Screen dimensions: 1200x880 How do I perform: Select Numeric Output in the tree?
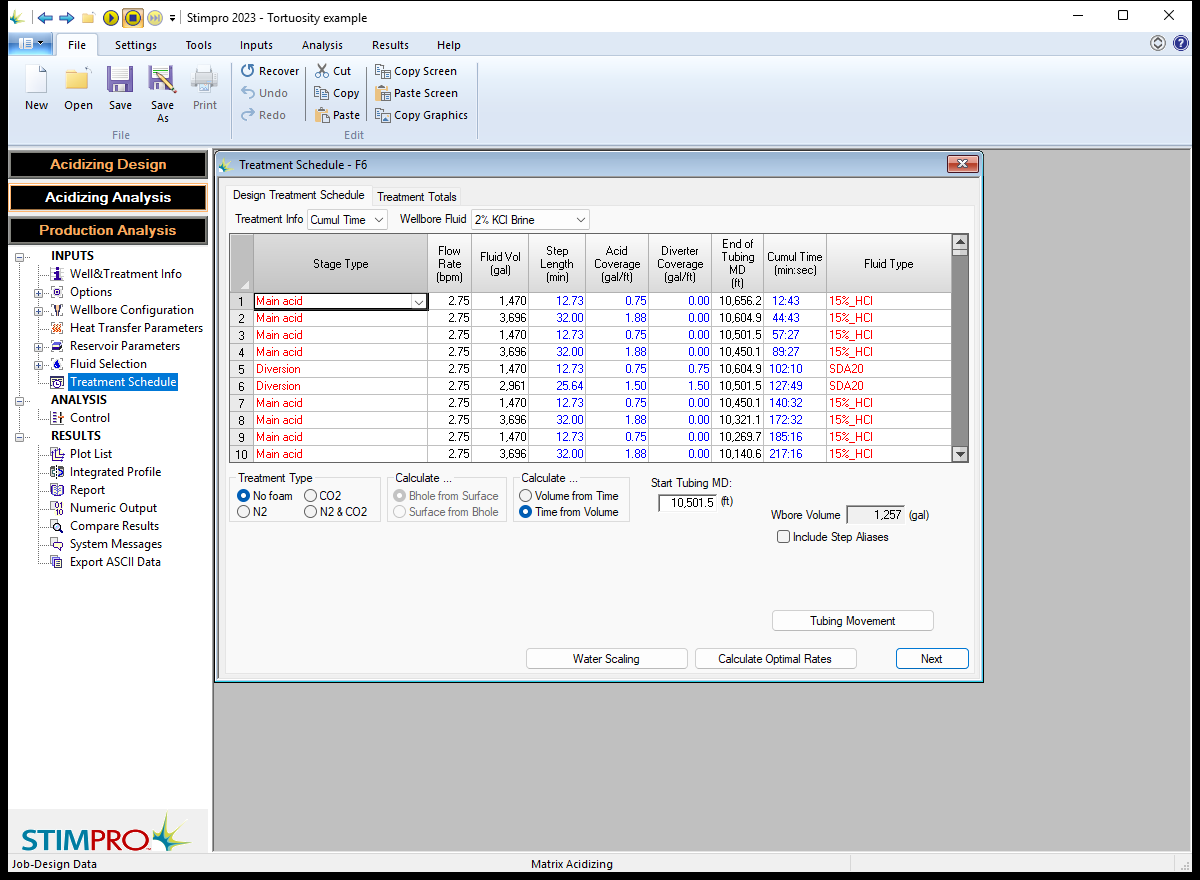click(113, 508)
